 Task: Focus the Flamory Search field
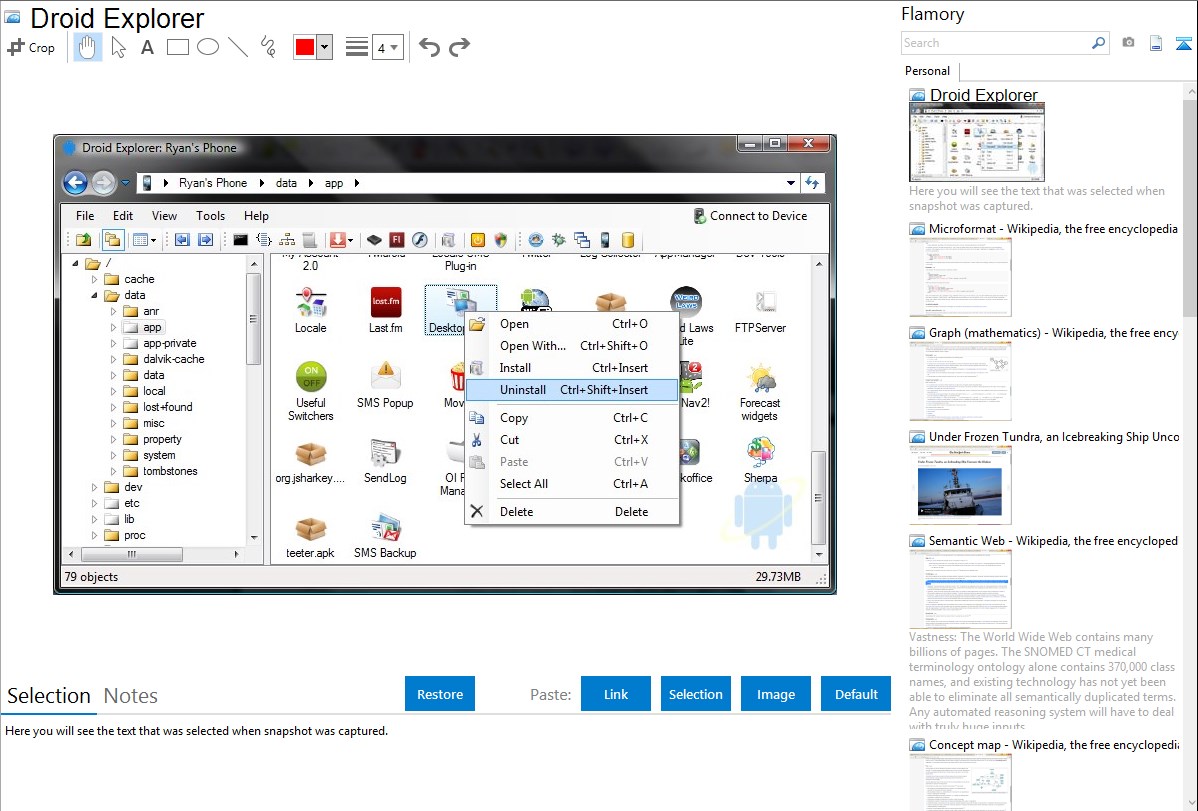996,43
